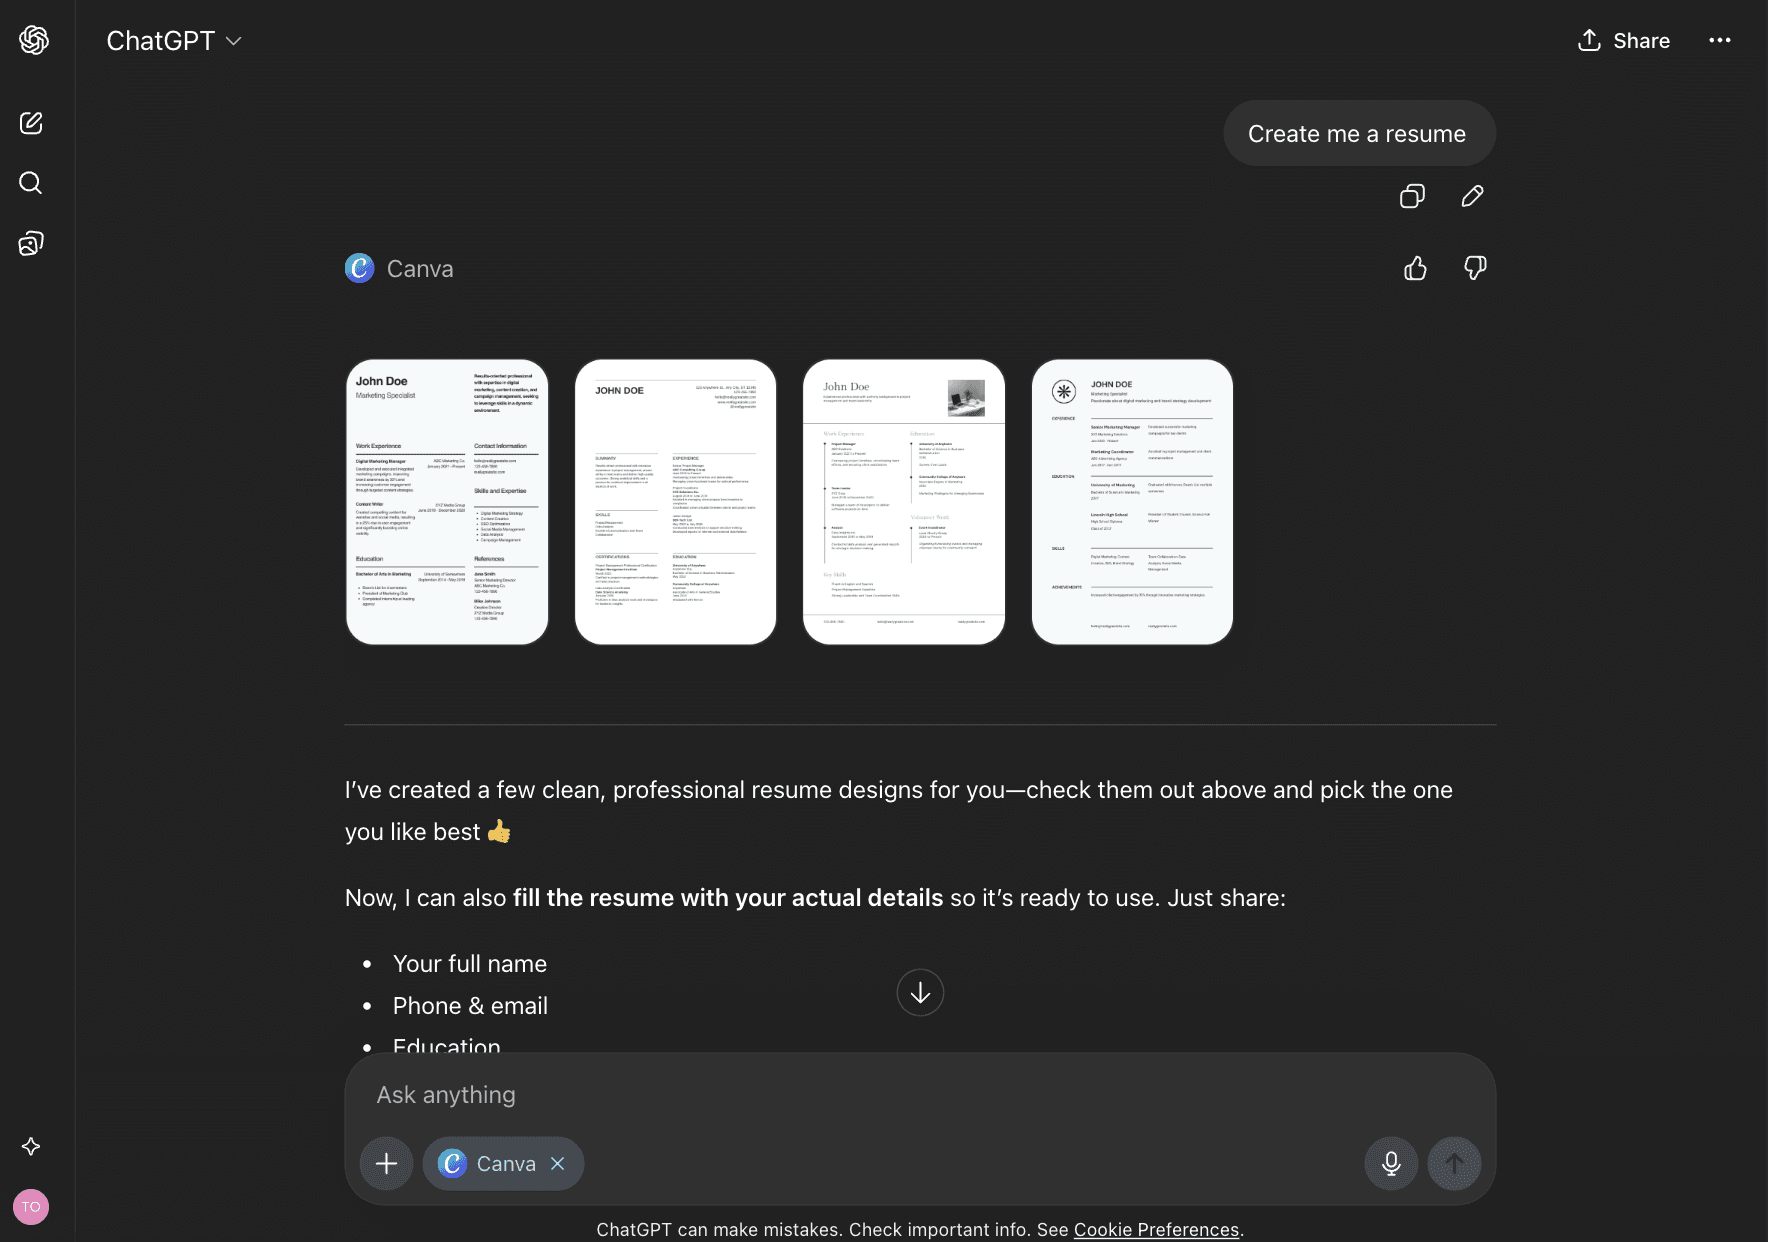Copy the user message with copy icon
1768x1242 pixels.
tap(1412, 196)
